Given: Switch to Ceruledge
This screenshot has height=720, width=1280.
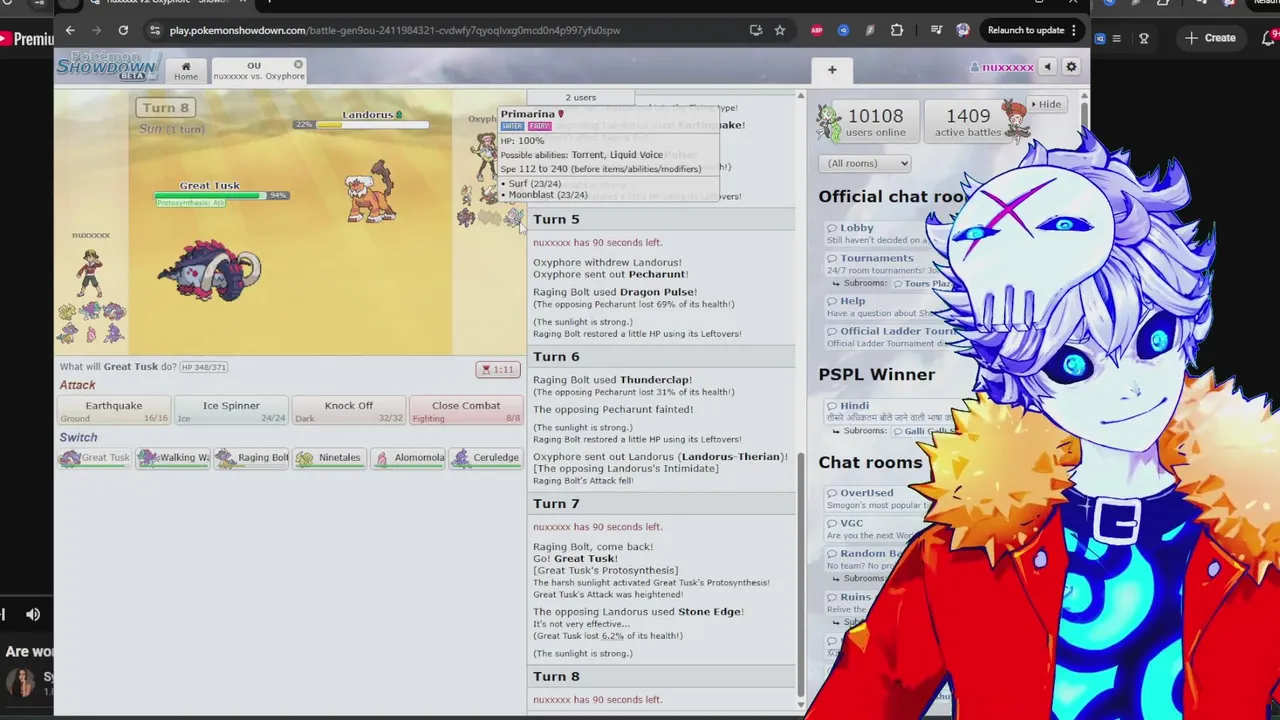Looking at the screenshot, I should [x=485, y=458].
